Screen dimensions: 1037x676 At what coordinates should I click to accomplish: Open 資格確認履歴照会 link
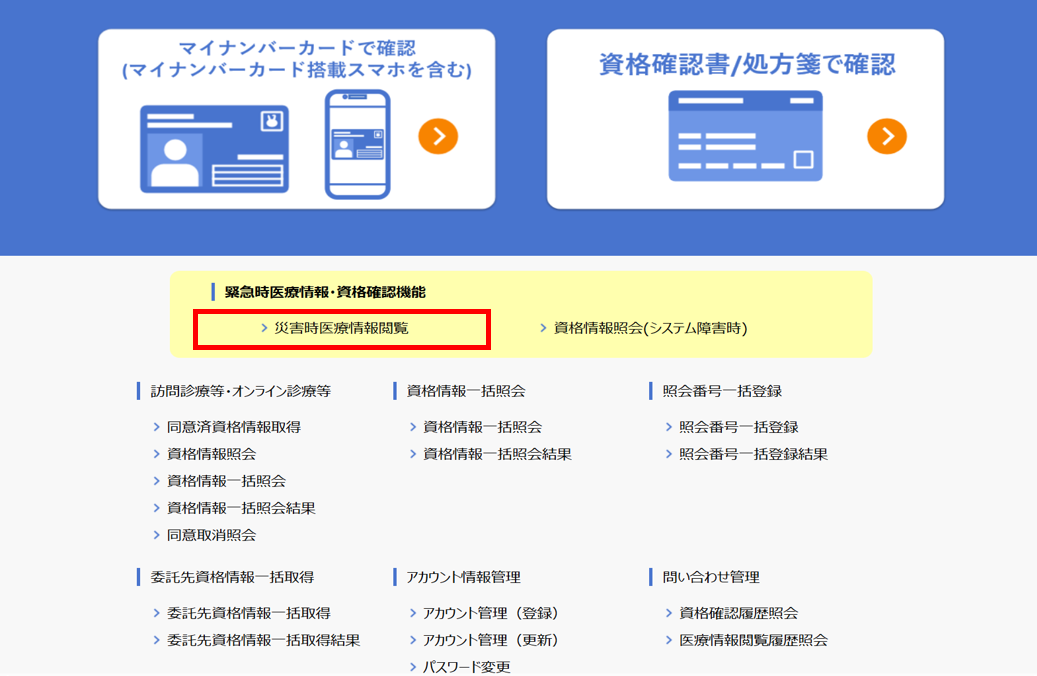(738, 613)
